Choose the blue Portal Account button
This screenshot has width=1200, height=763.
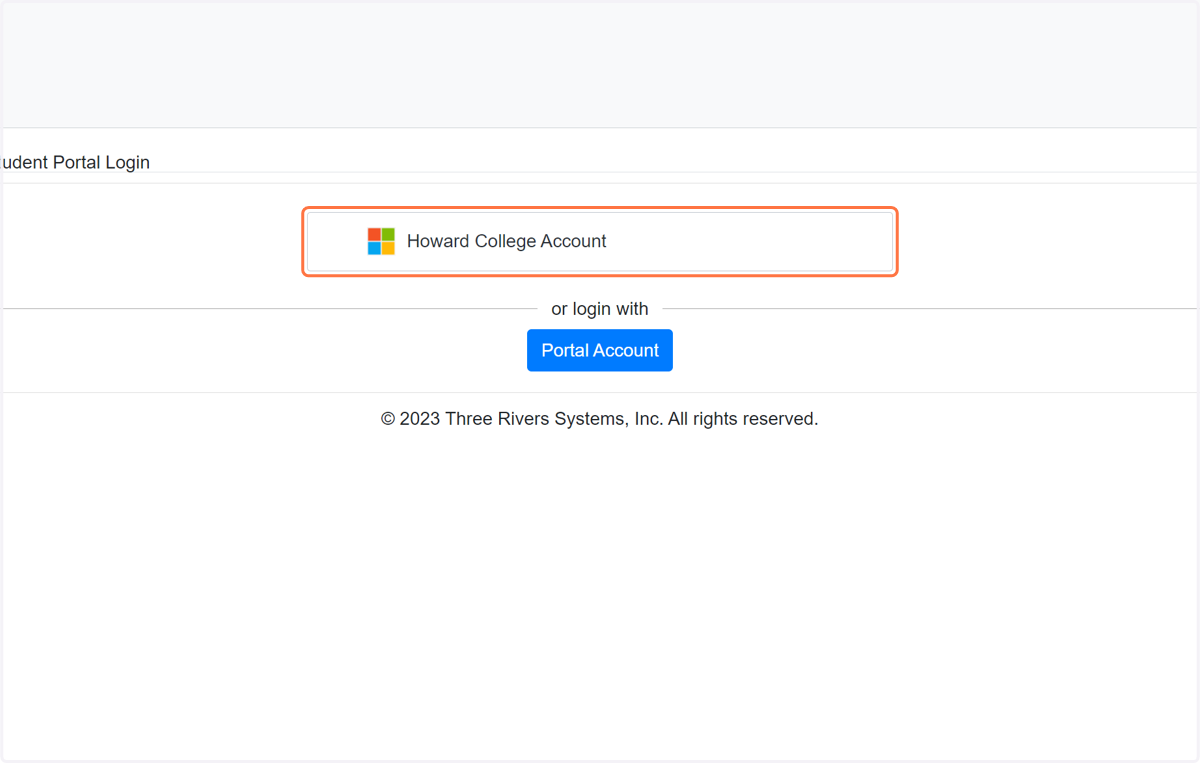(x=600, y=350)
